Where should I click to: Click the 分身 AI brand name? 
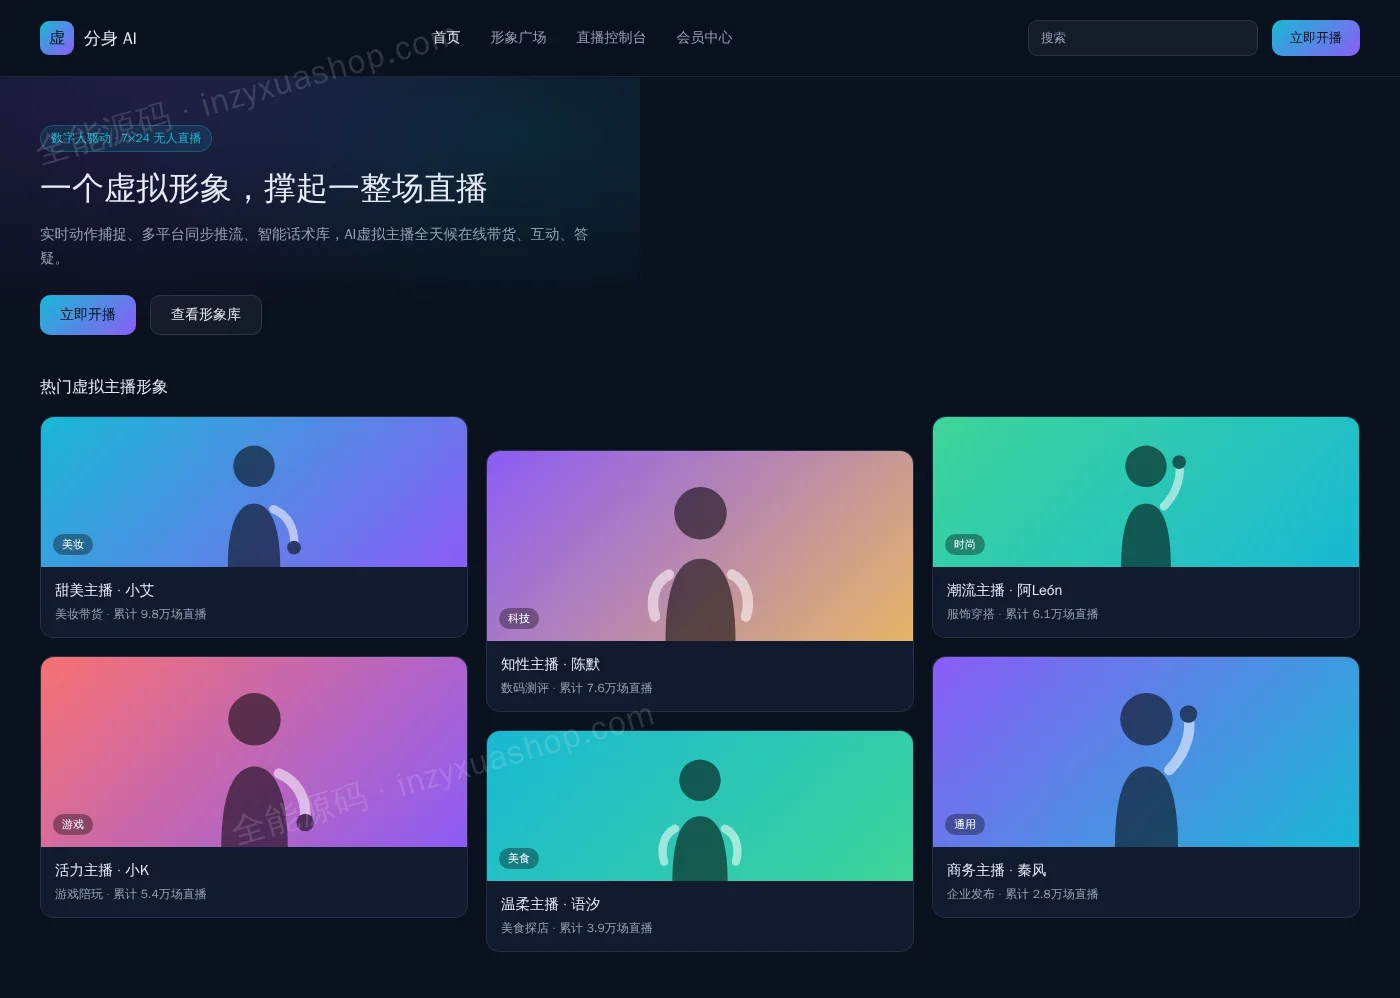coord(110,38)
